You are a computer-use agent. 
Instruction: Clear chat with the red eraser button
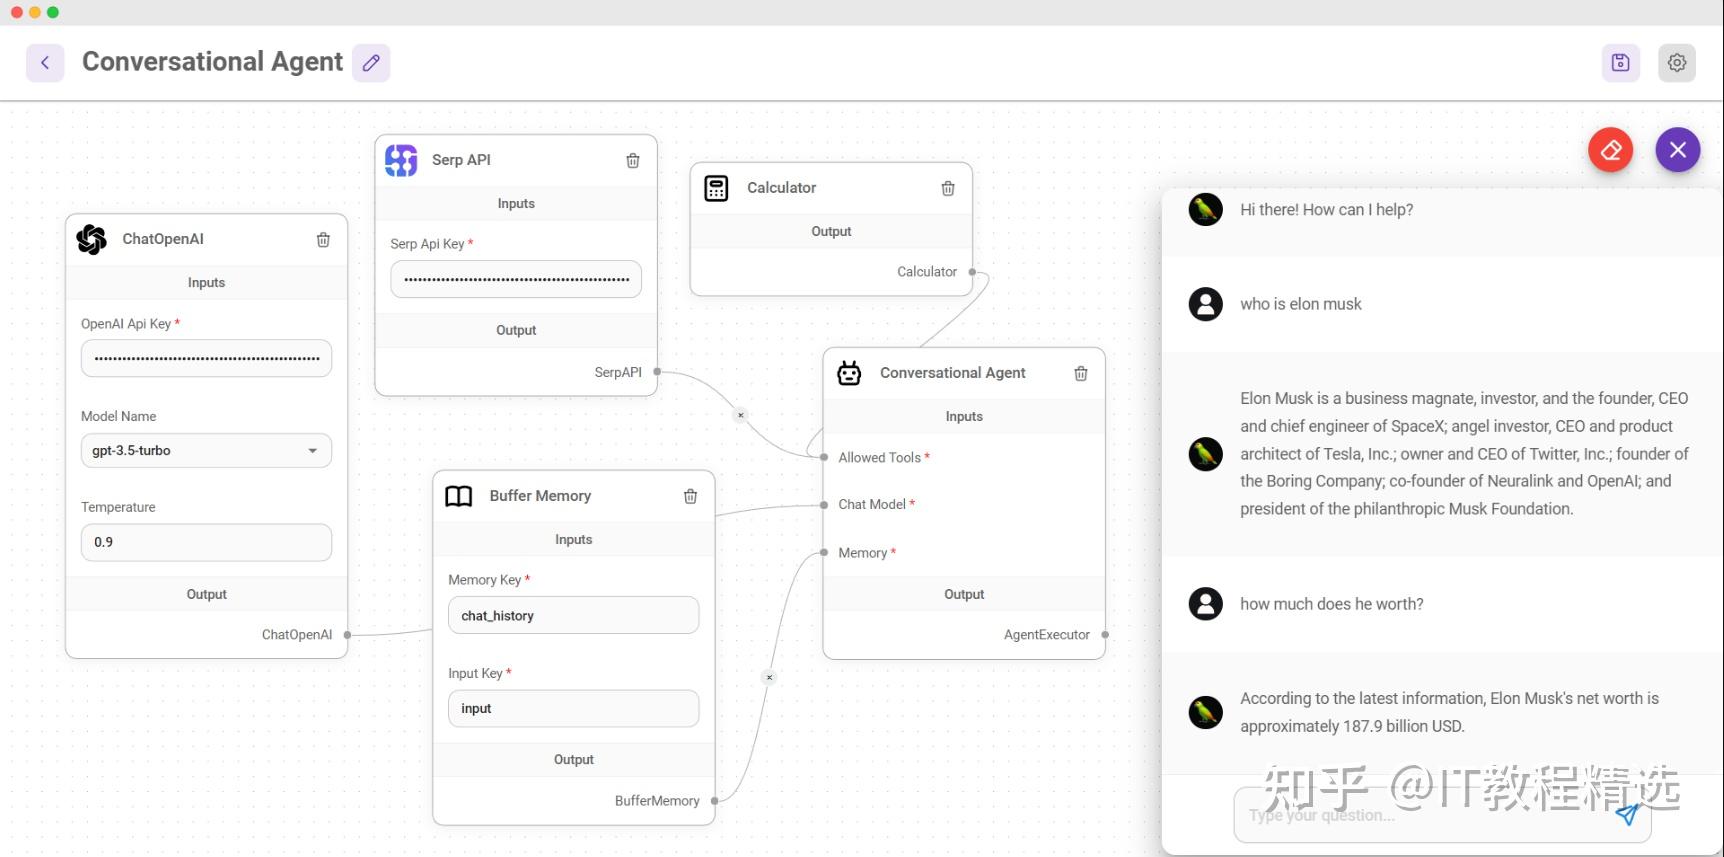coord(1610,150)
